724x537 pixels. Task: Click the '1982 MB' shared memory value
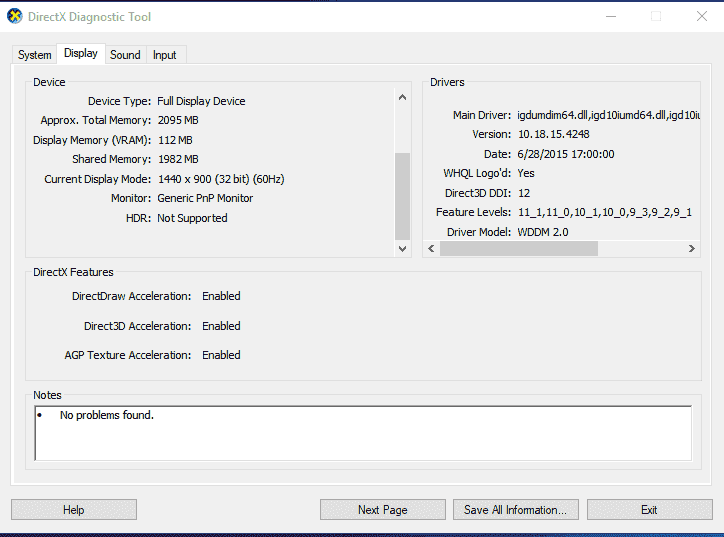pyautogui.click(x=178, y=159)
